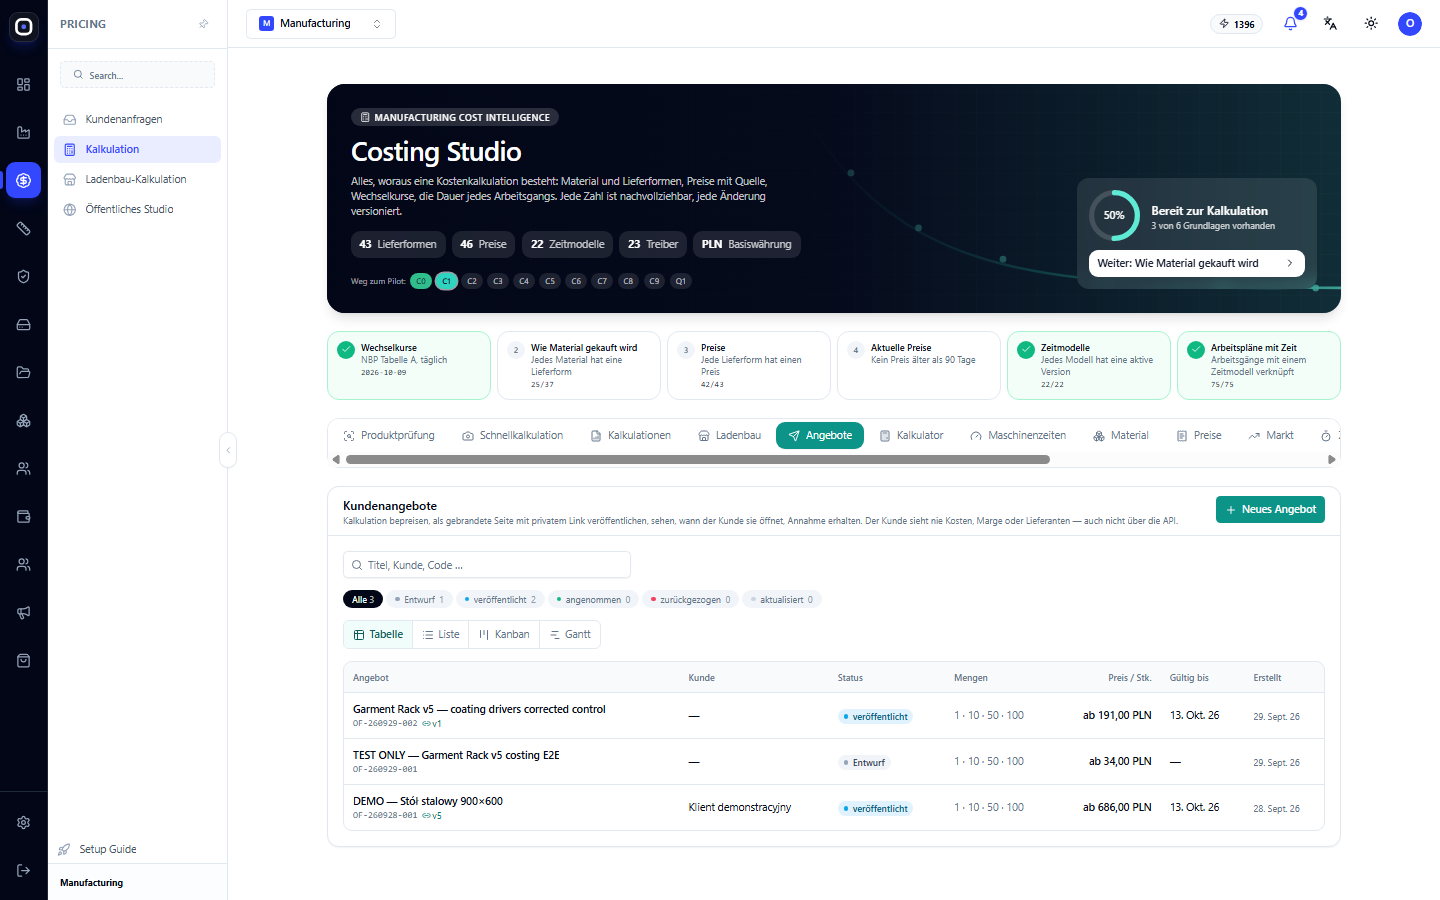Click the sidebar Search field

coord(138,75)
